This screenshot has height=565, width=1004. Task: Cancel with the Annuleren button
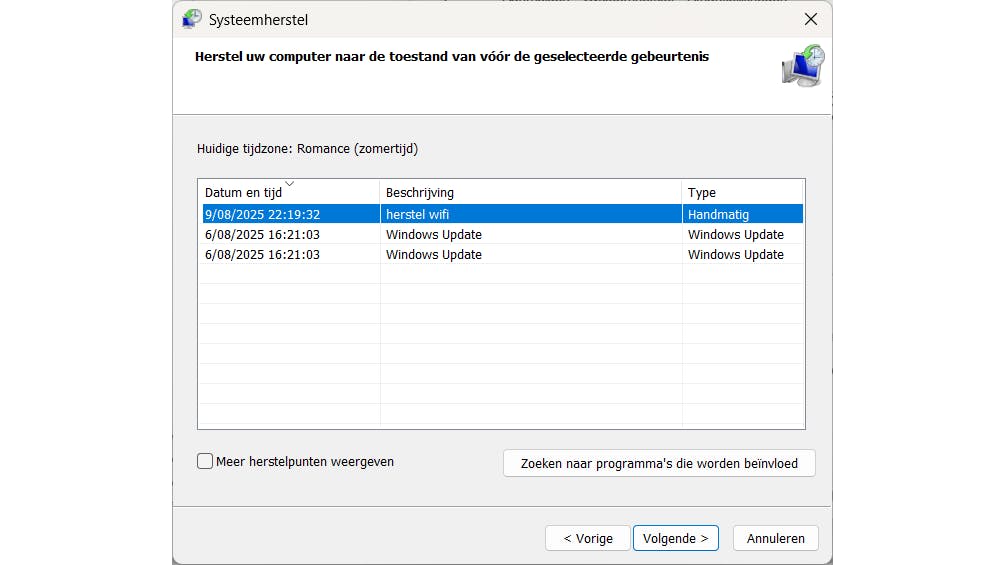775,538
